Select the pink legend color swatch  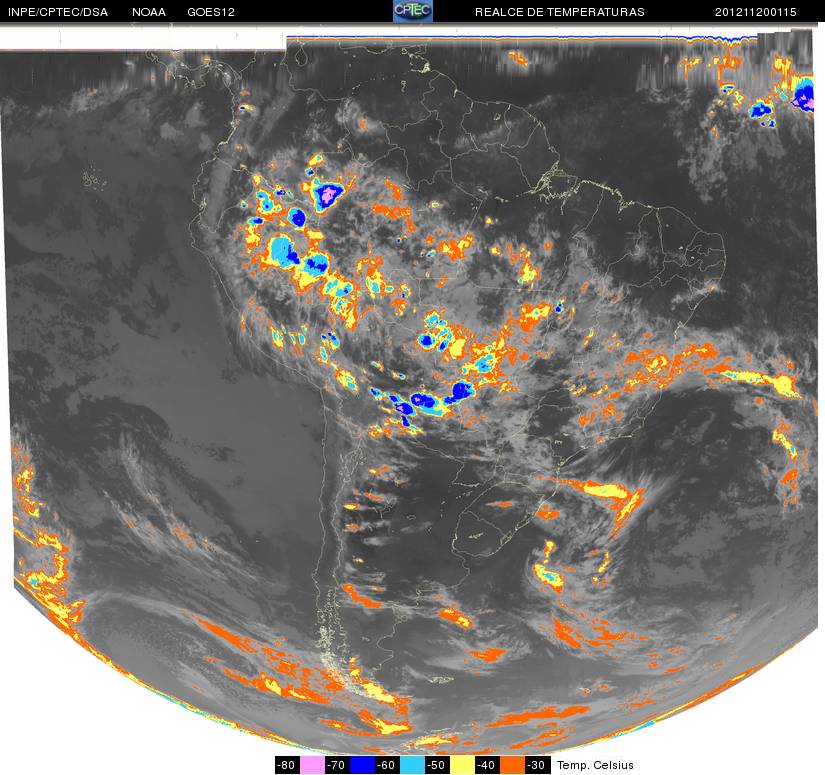(x=312, y=765)
